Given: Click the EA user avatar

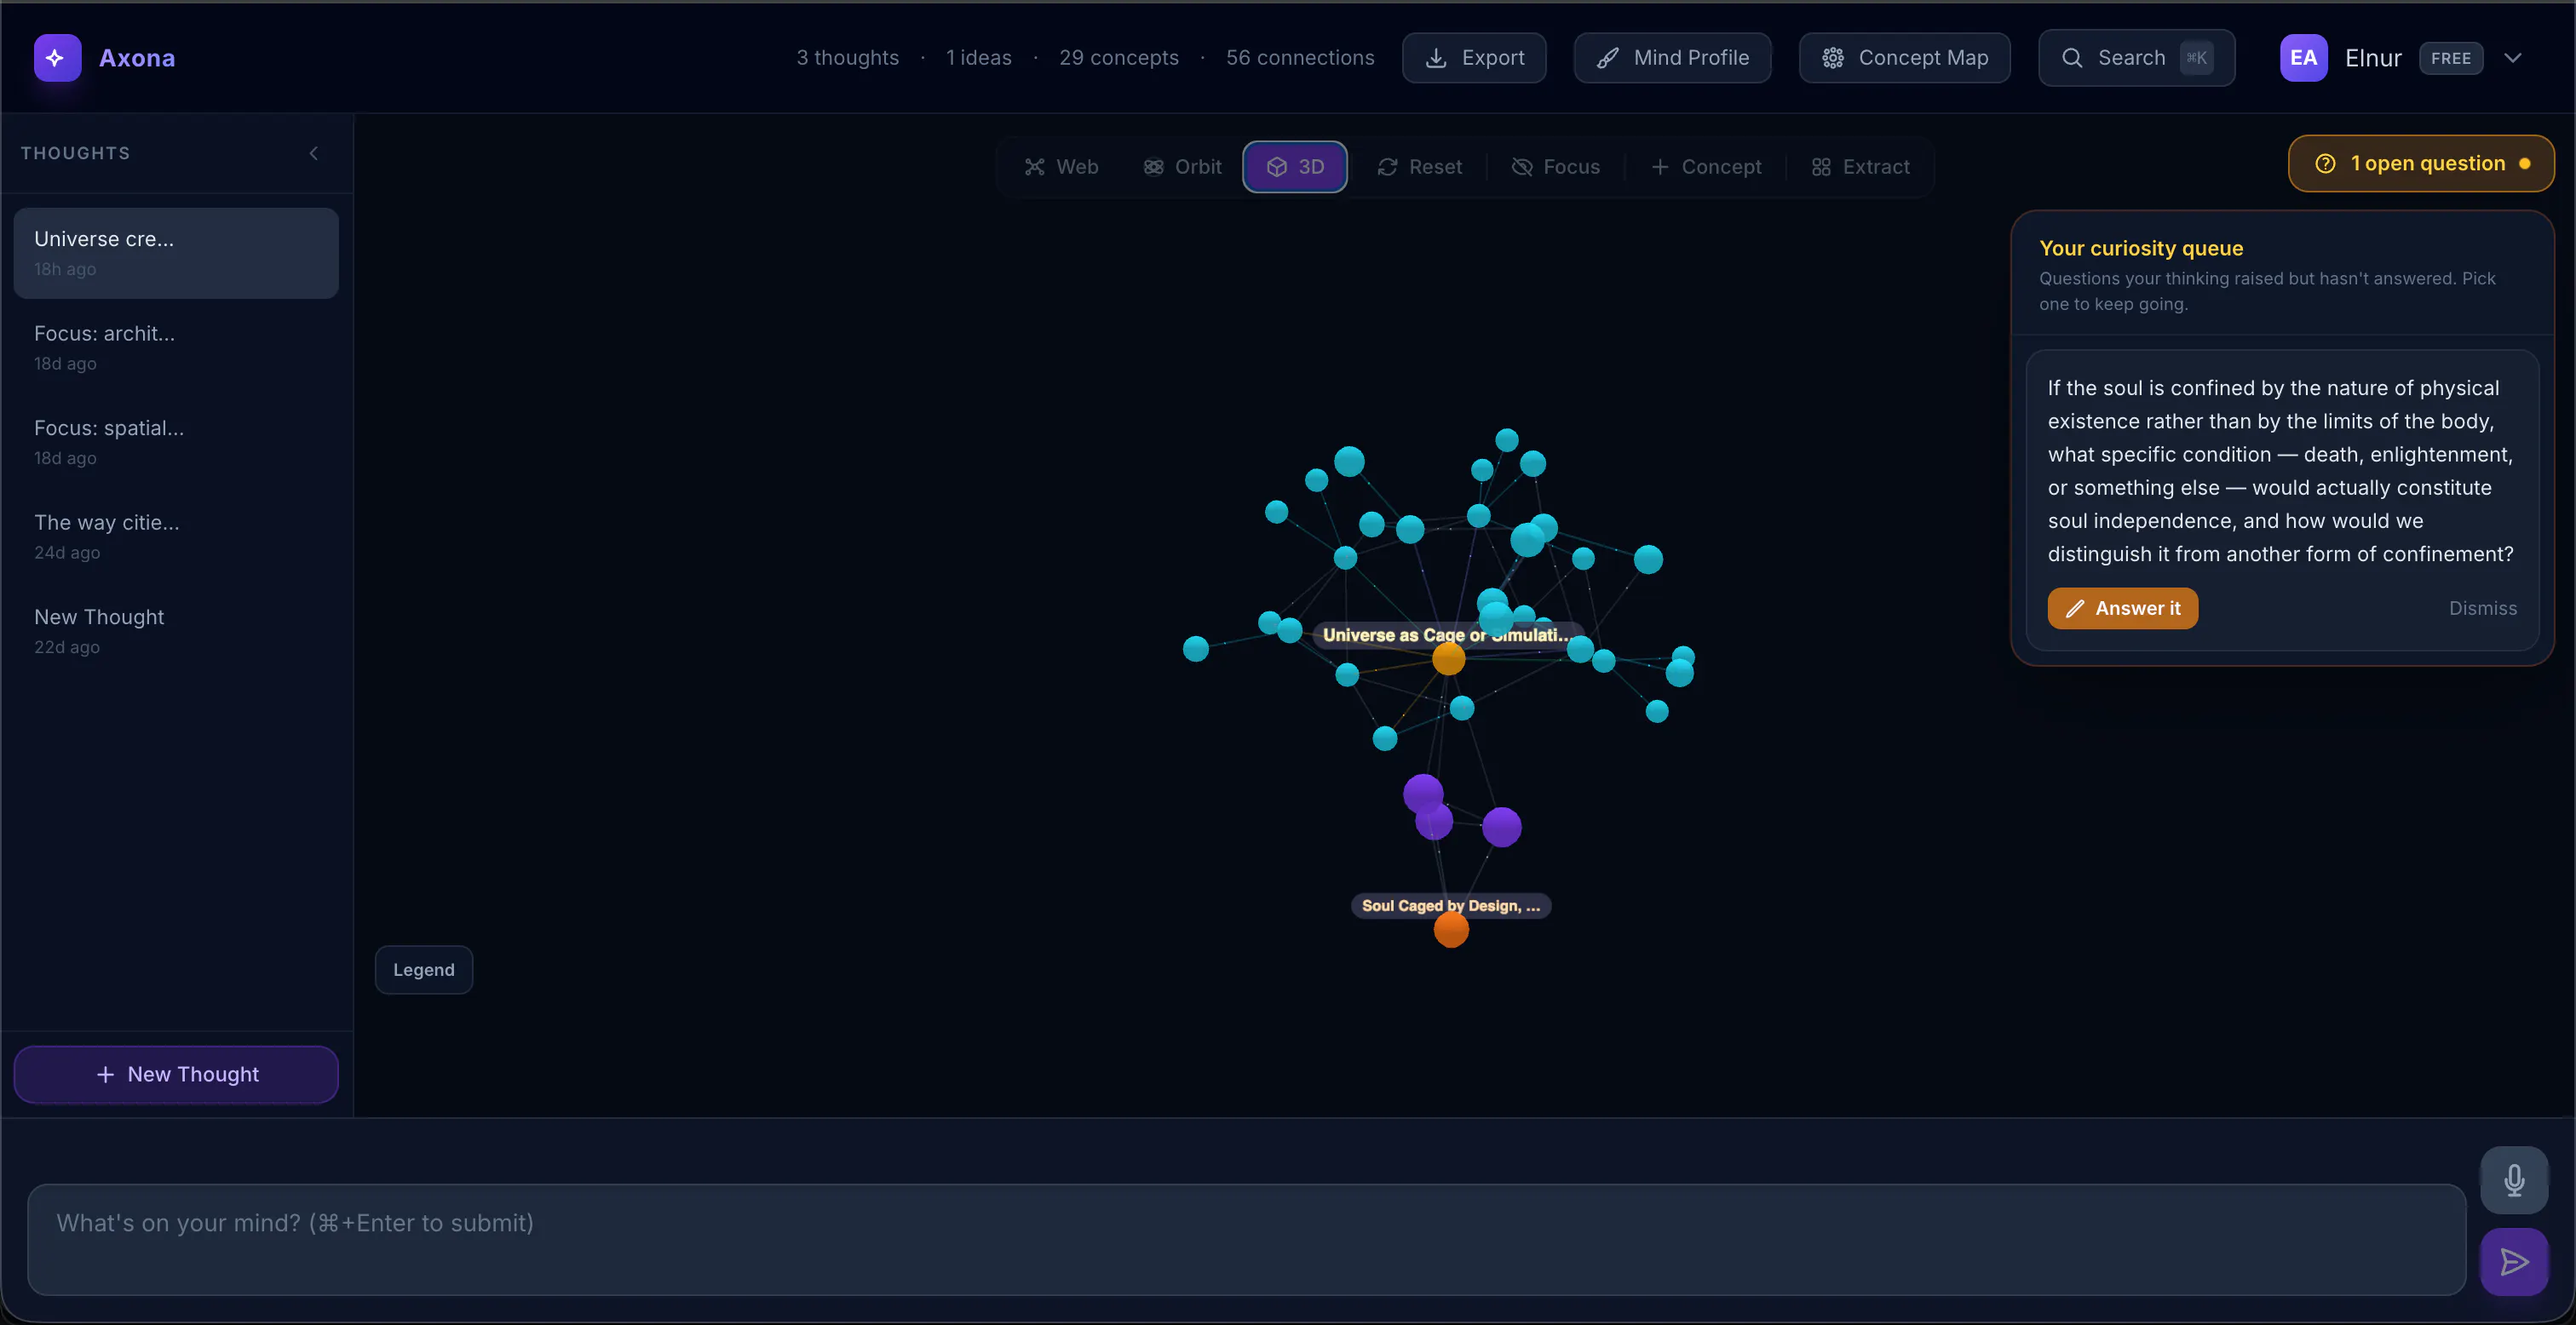Looking at the screenshot, I should (2303, 58).
